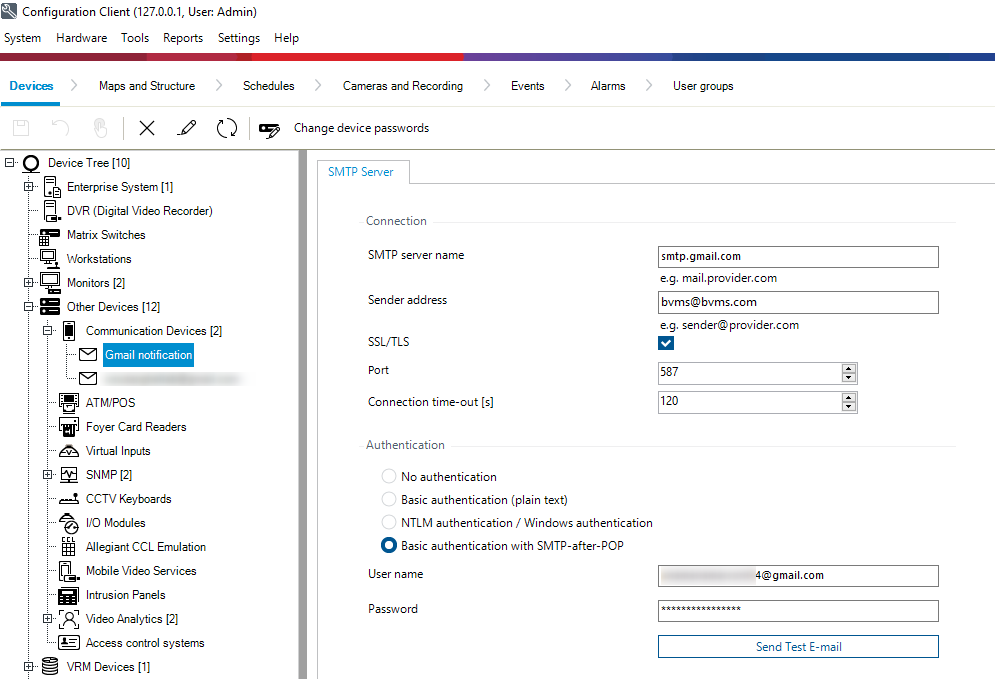Switch to the Cameras and Recording tab
This screenshot has height=679, width=995.
click(x=402, y=86)
